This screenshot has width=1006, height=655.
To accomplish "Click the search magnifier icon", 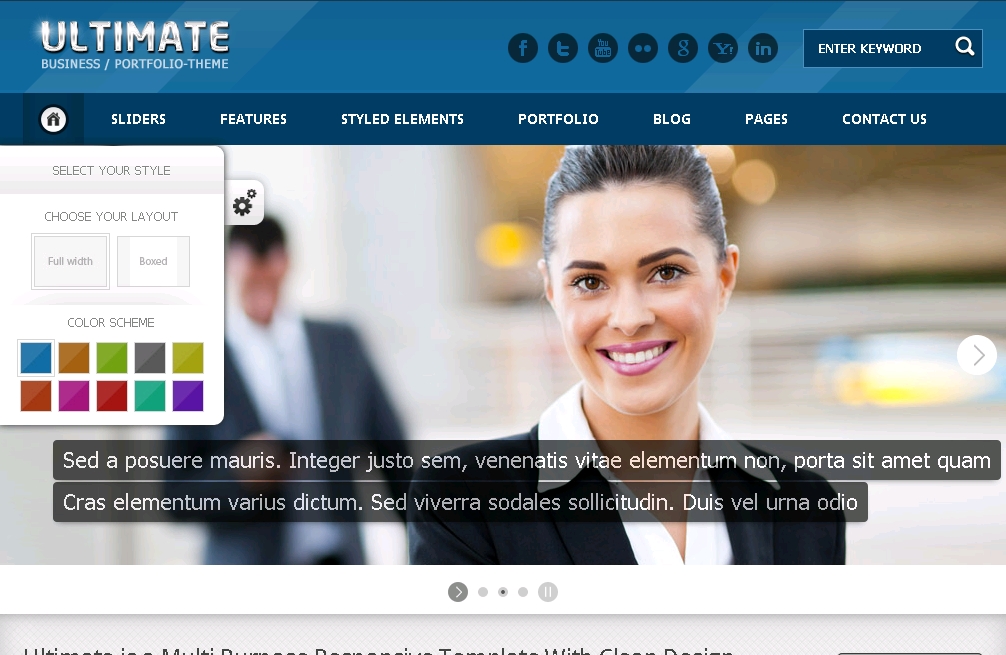I will coord(964,47).
